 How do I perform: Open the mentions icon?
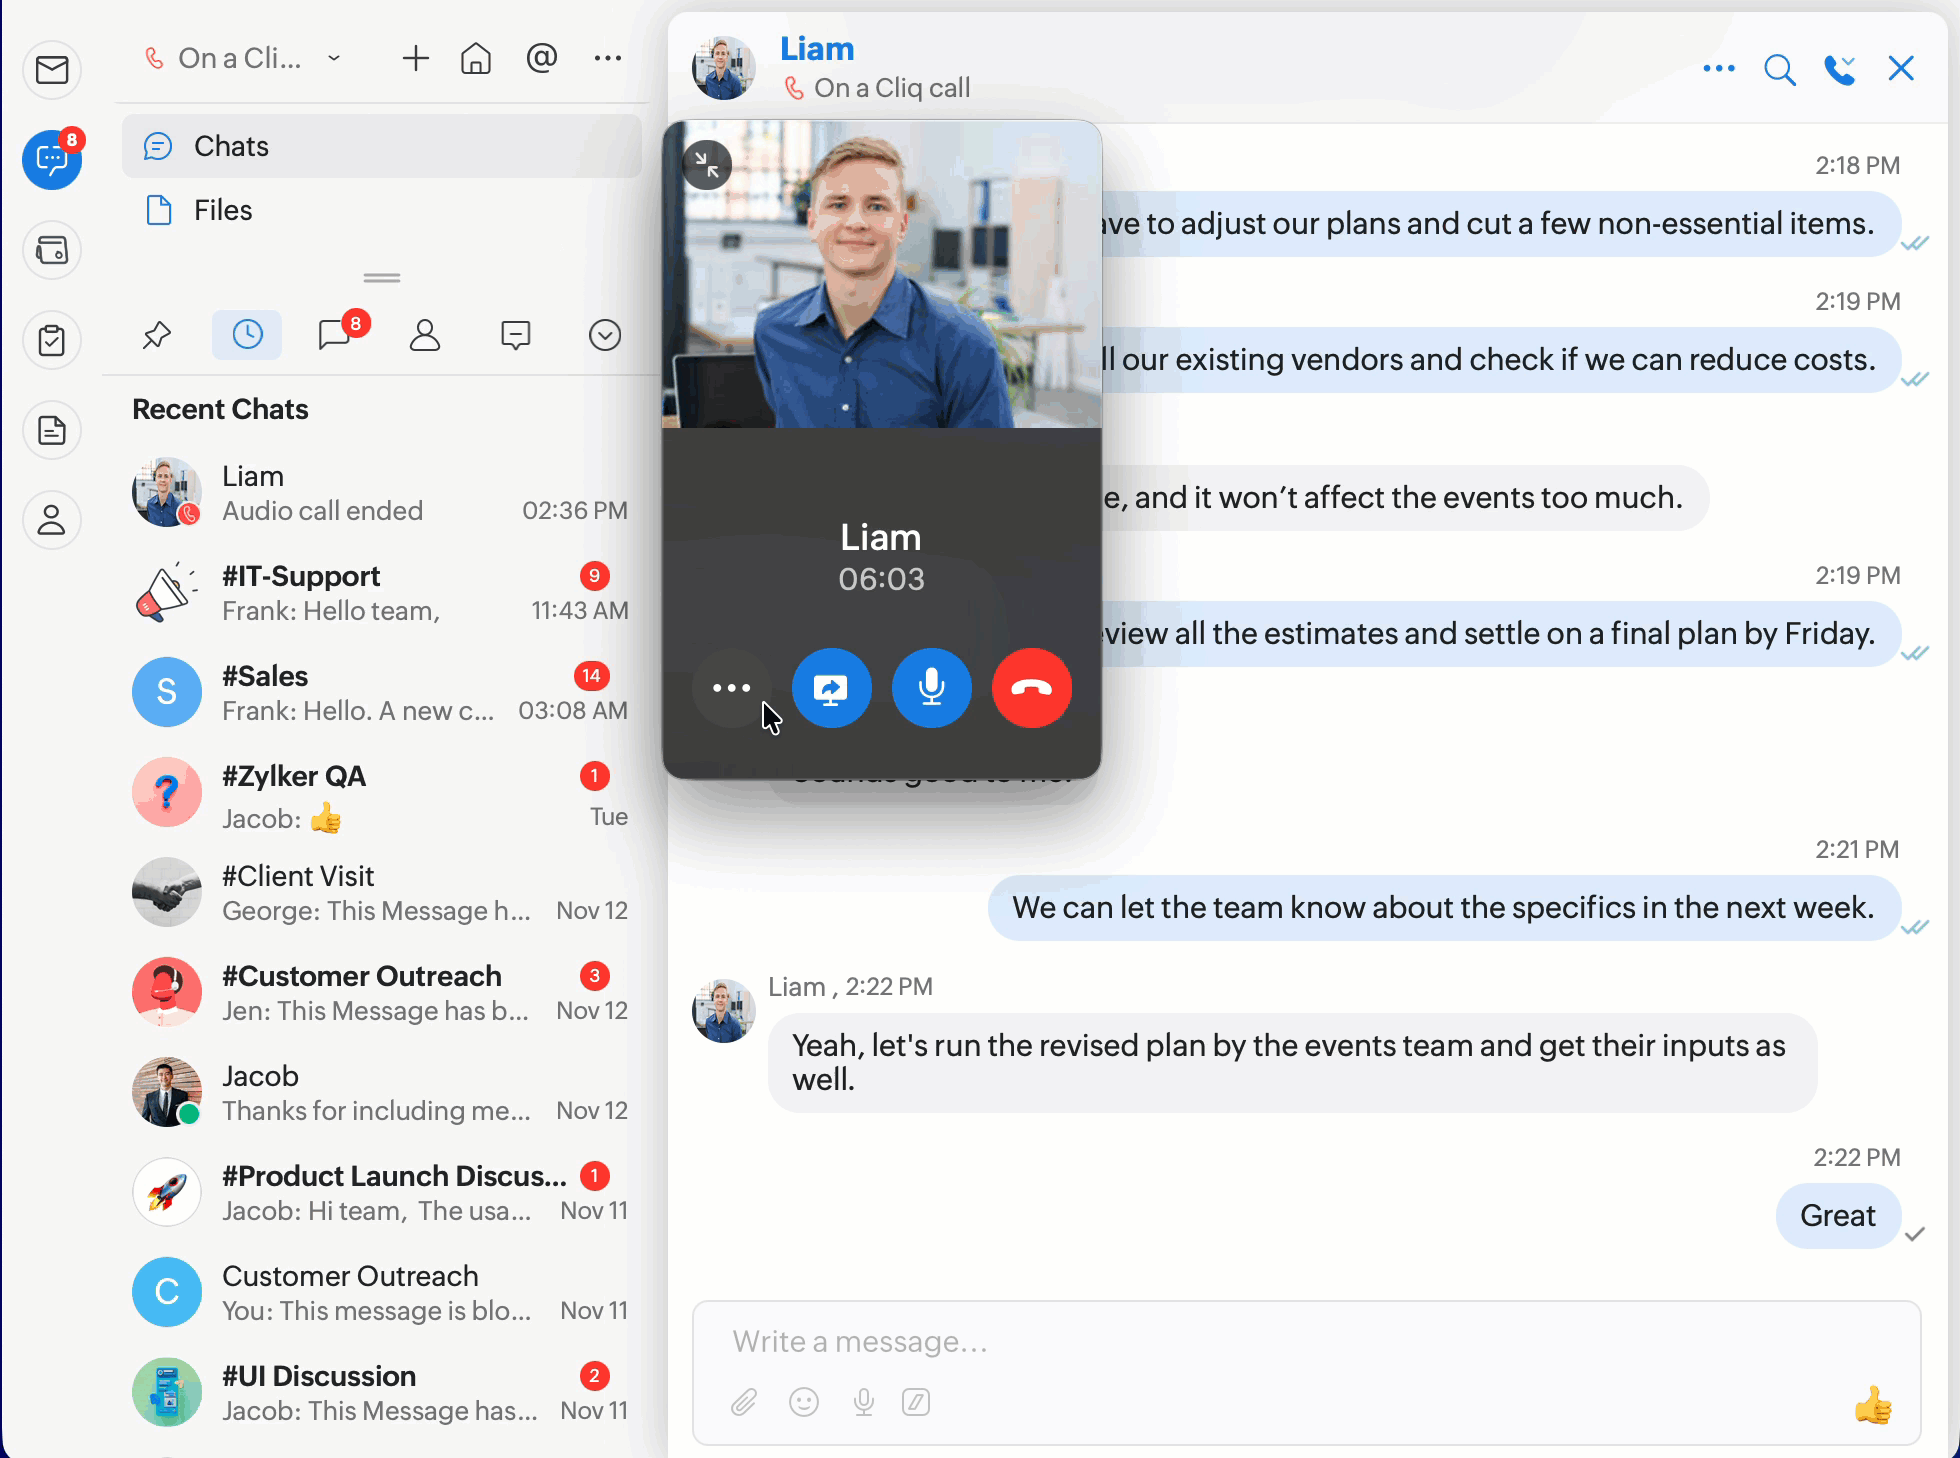tap(541, 59)
